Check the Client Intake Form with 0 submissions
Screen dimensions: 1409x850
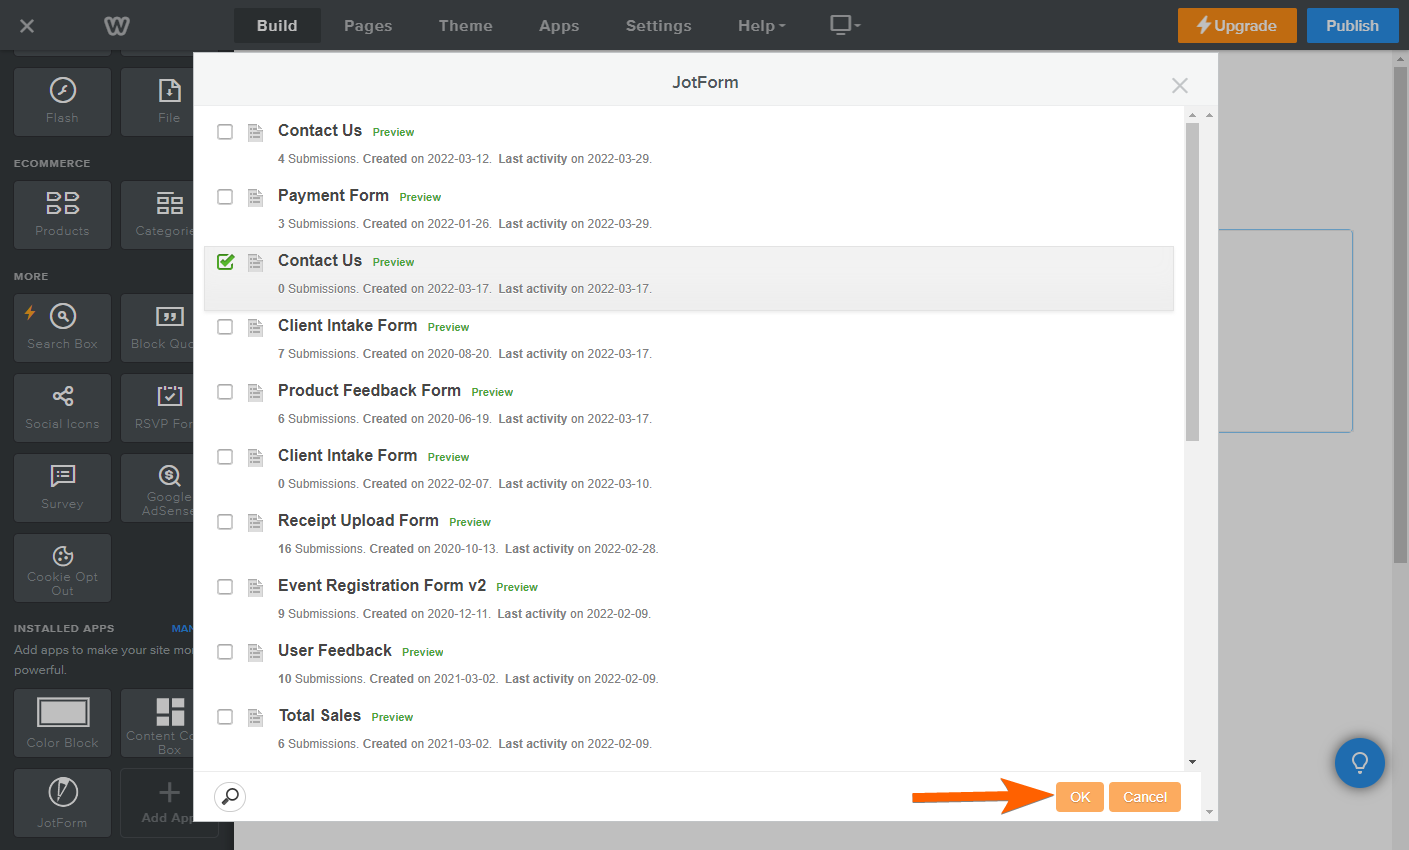tap(225, 457)
